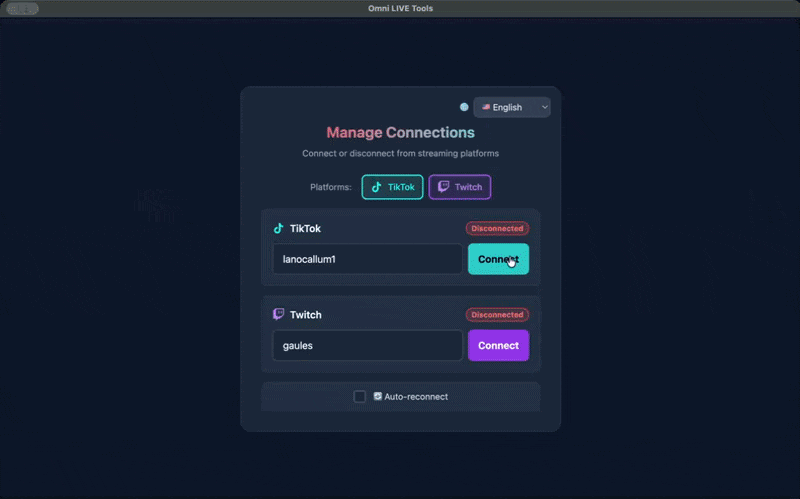Click the light-blue status dot beside language selector
The image size is (800, 499).
(x=464, y=107)
